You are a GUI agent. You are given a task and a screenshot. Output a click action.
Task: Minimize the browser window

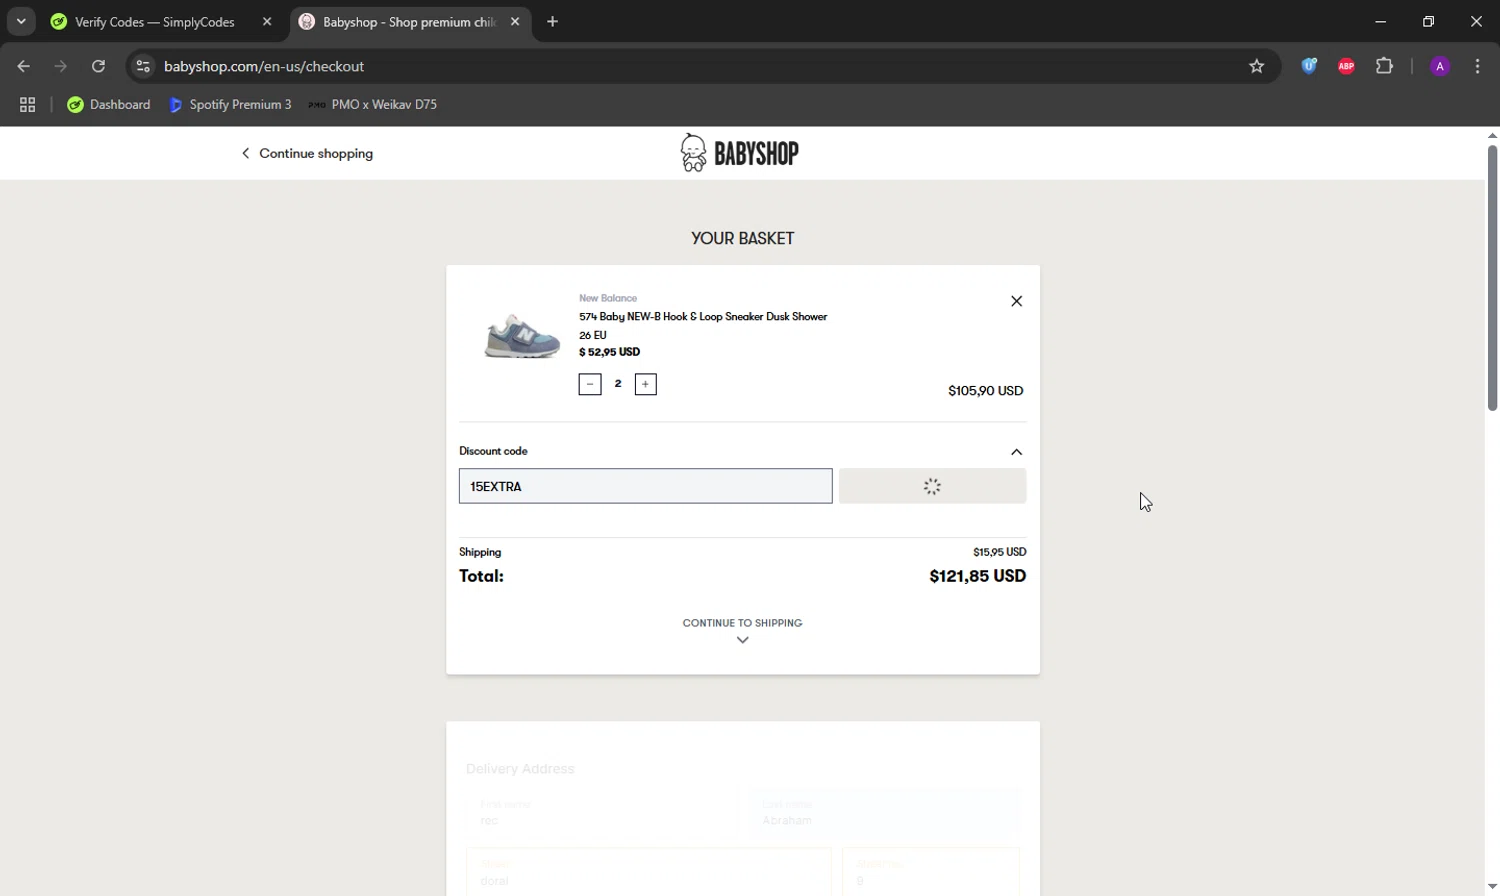pyautogui.click(x=1380, y=21)
